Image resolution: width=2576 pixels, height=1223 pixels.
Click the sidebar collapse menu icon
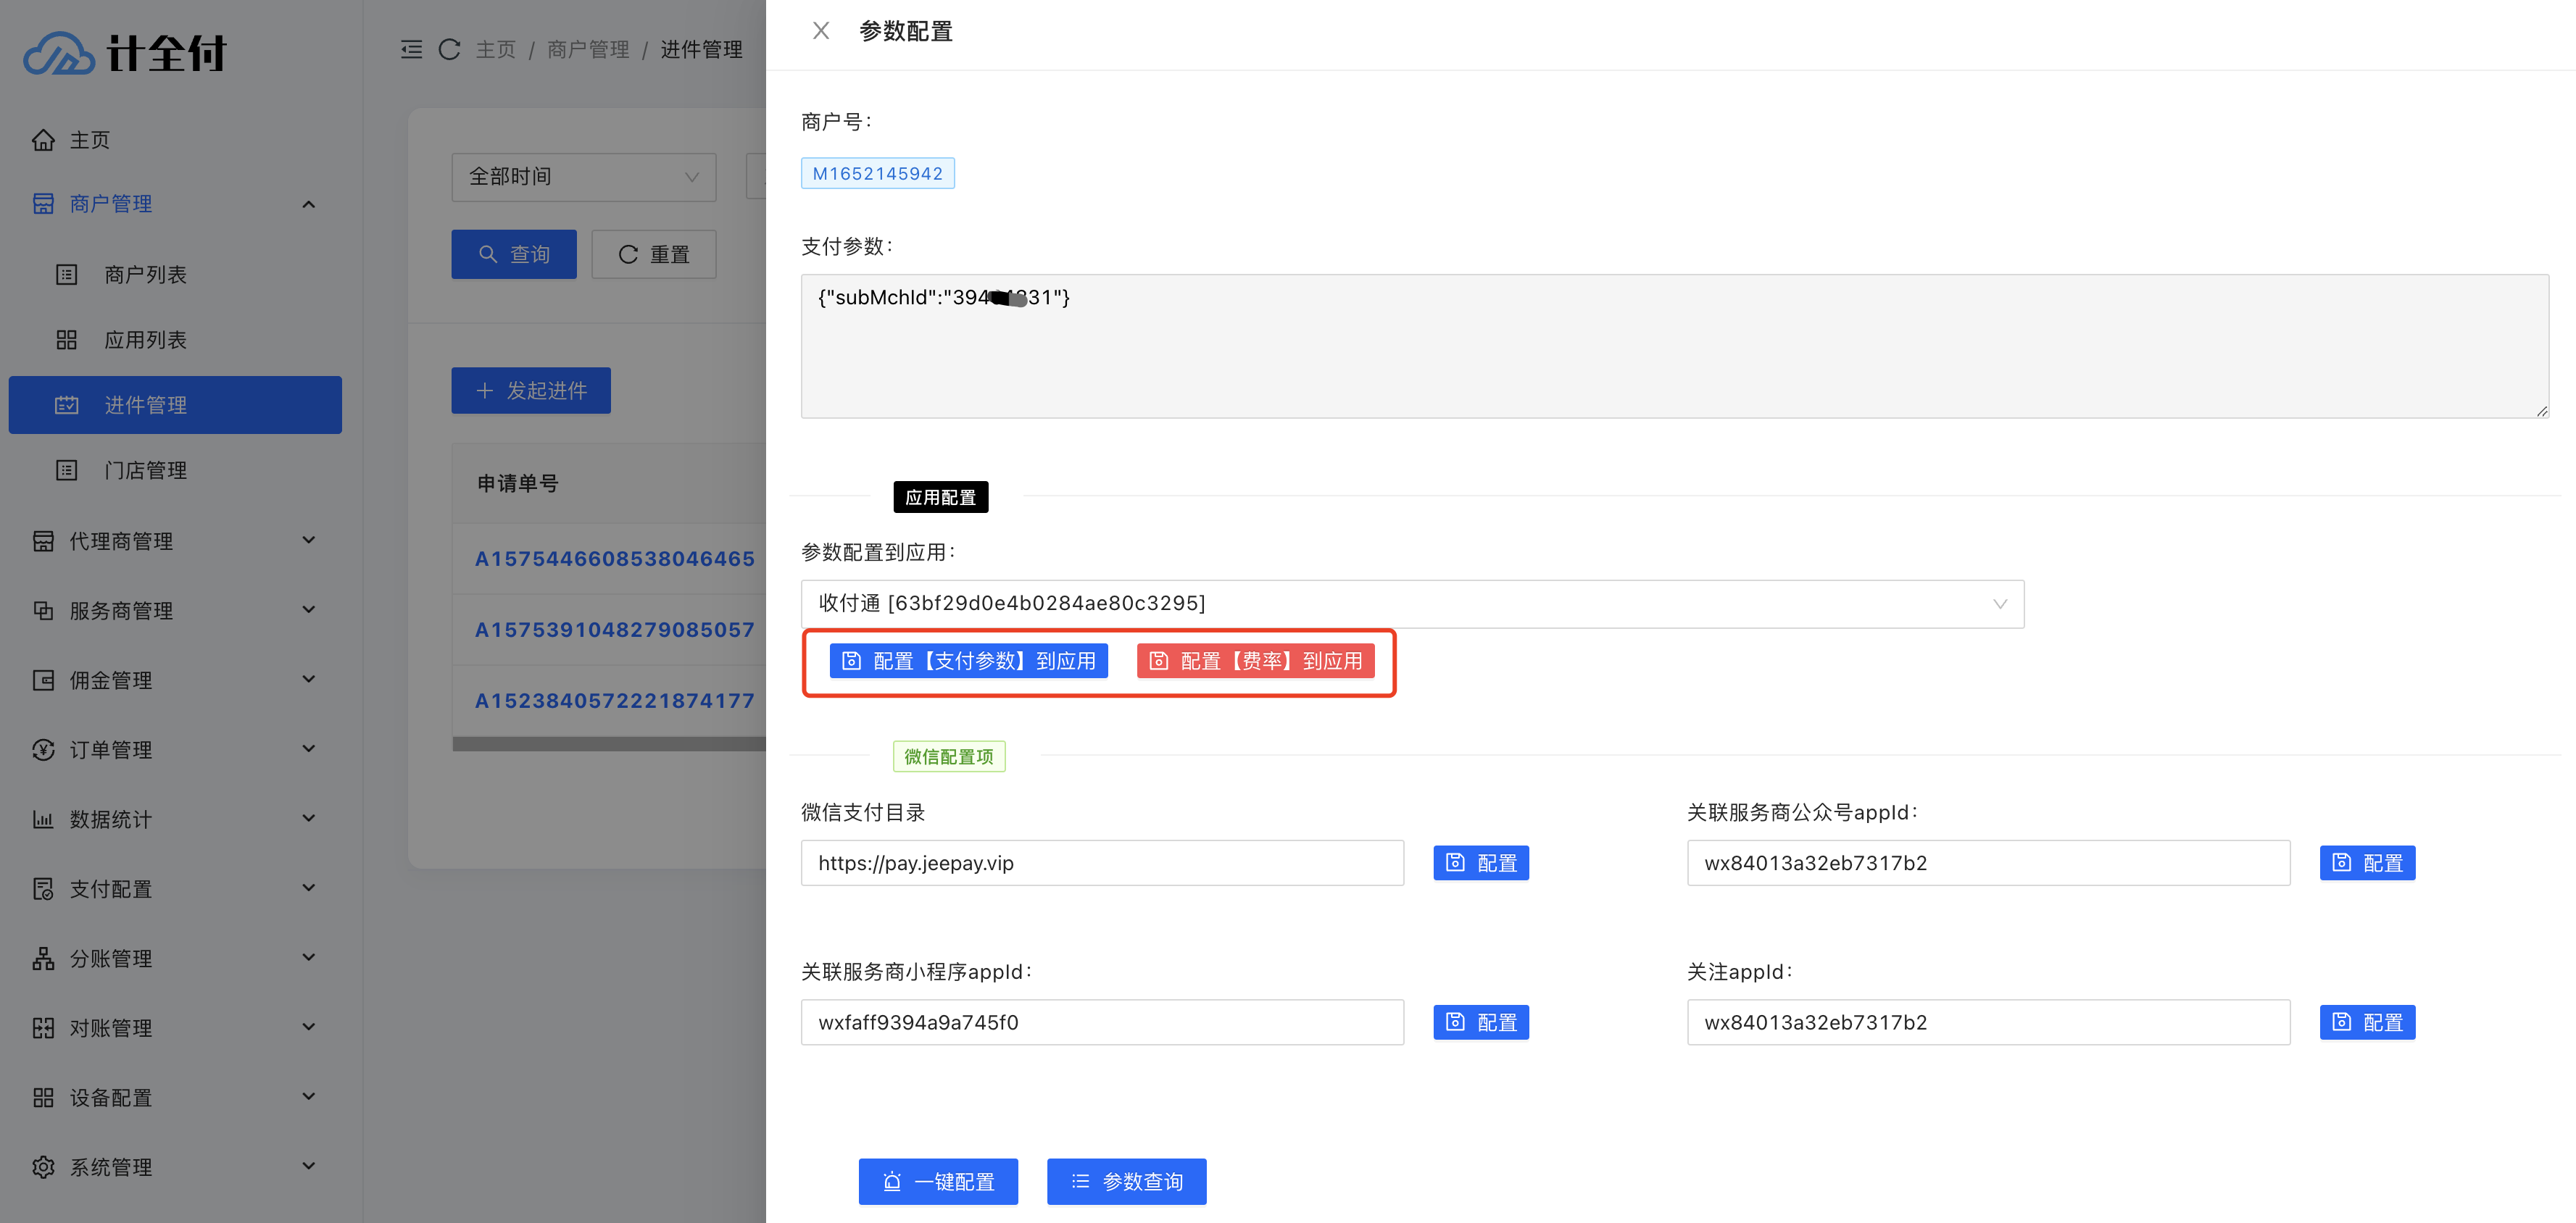(x=411, y=49)
